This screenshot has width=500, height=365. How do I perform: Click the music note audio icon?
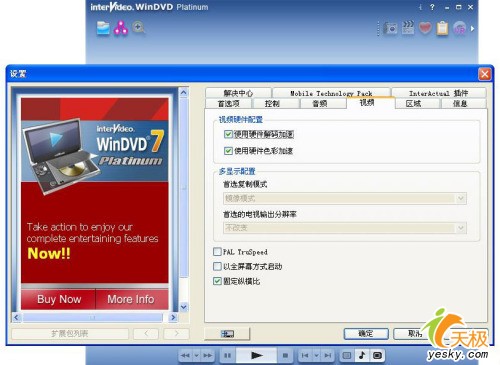362,355
